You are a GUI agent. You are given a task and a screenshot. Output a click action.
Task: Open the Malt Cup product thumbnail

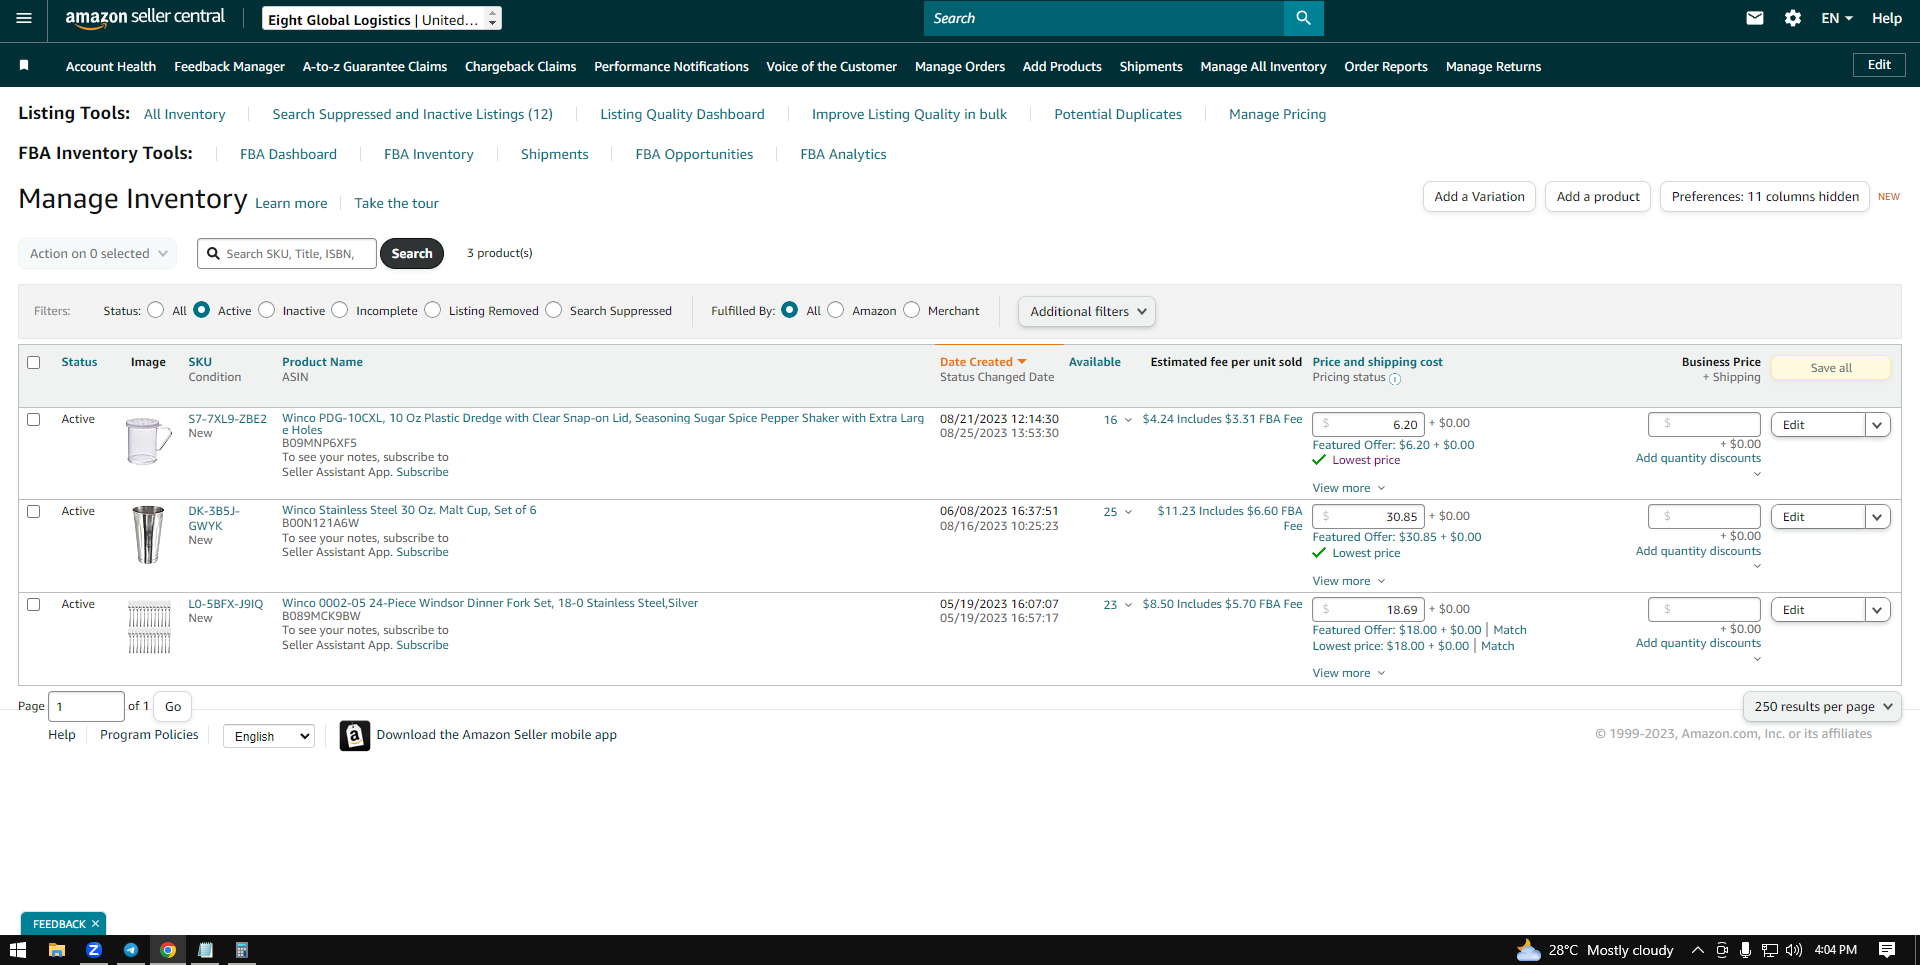[x=148, y=534]
